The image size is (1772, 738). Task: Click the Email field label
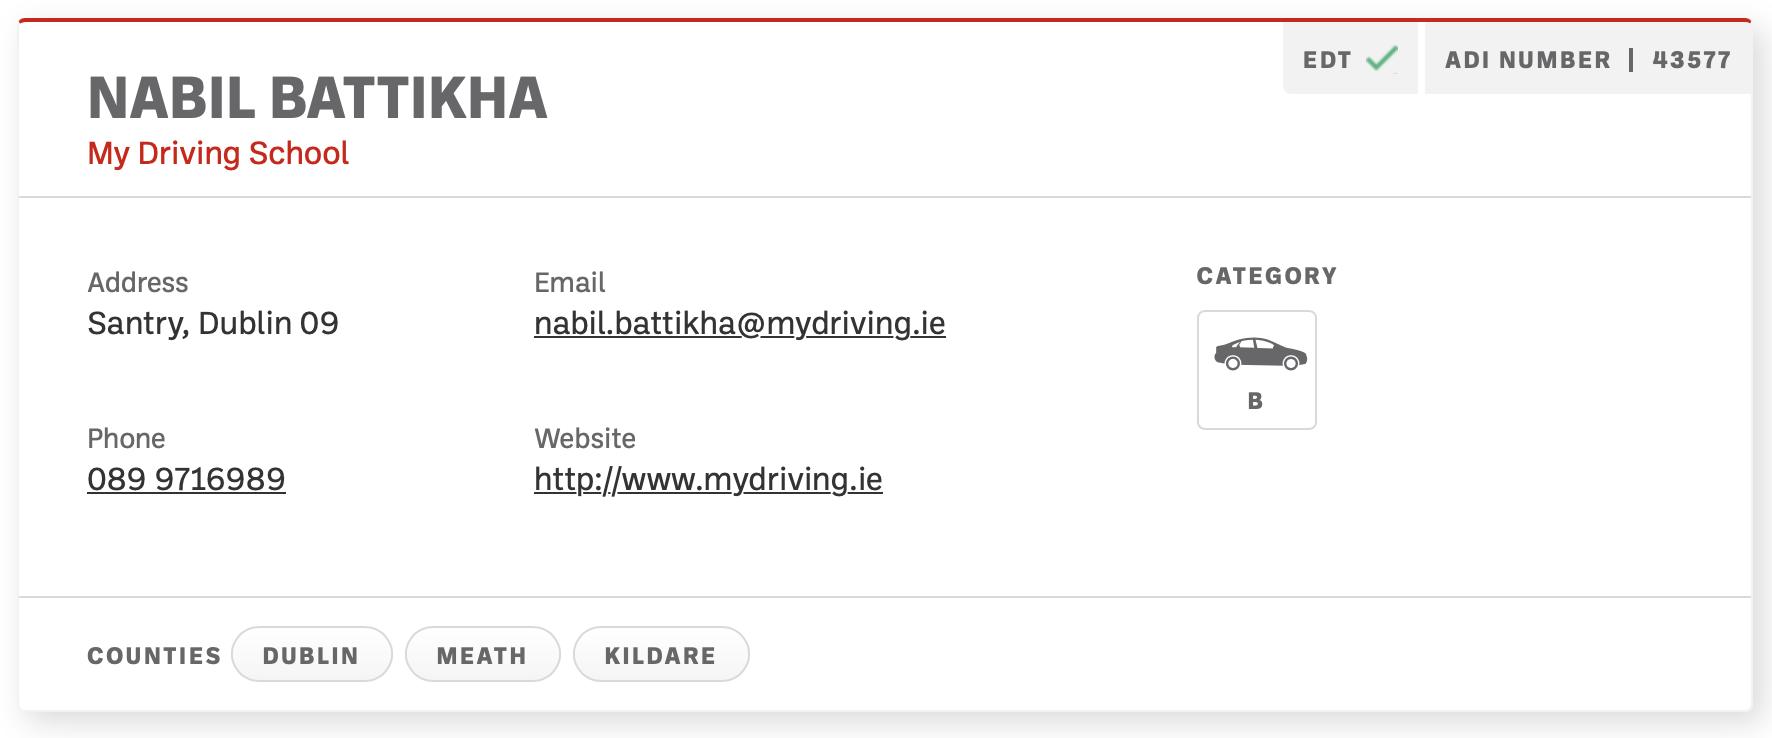[570, 282]
